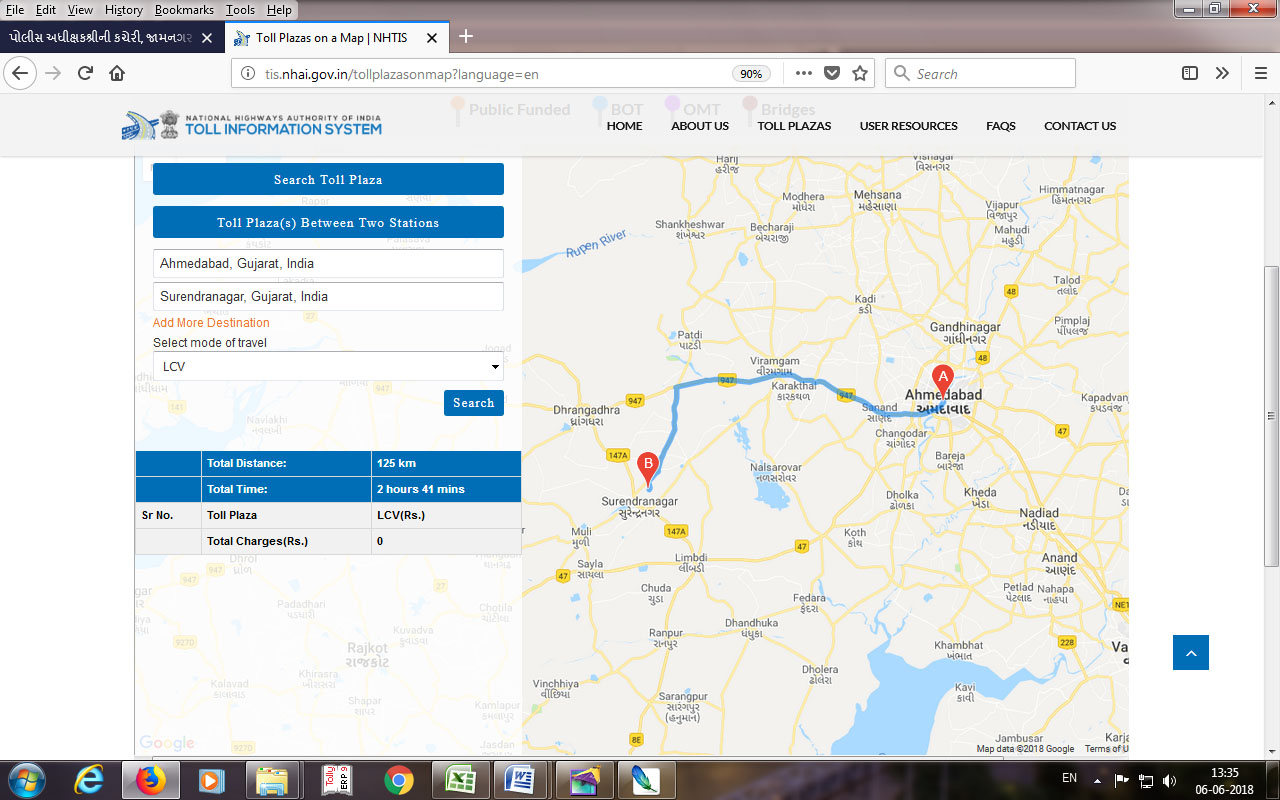Bookmark this page with the star icon
Image resolution: width=1280 pixels, height=800 pixels.
859,73
